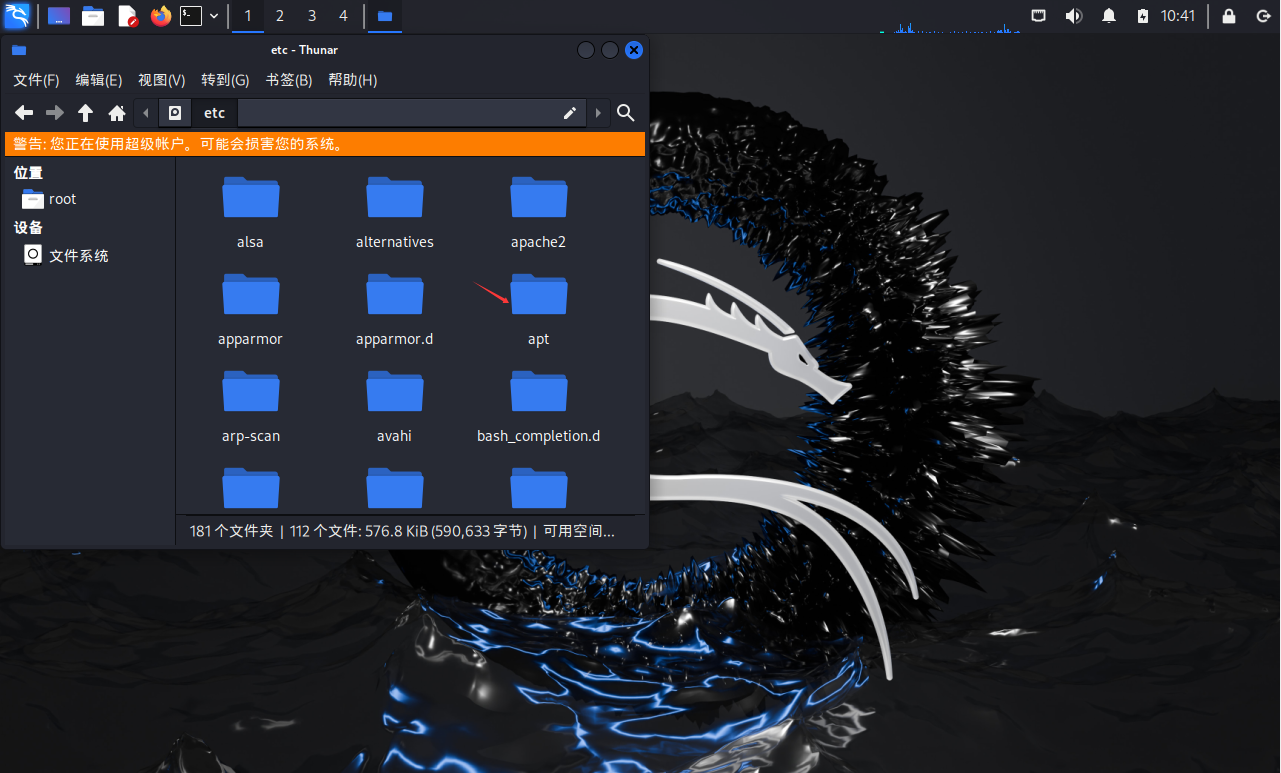Click the network connection tray icon

coord(1039,16)
